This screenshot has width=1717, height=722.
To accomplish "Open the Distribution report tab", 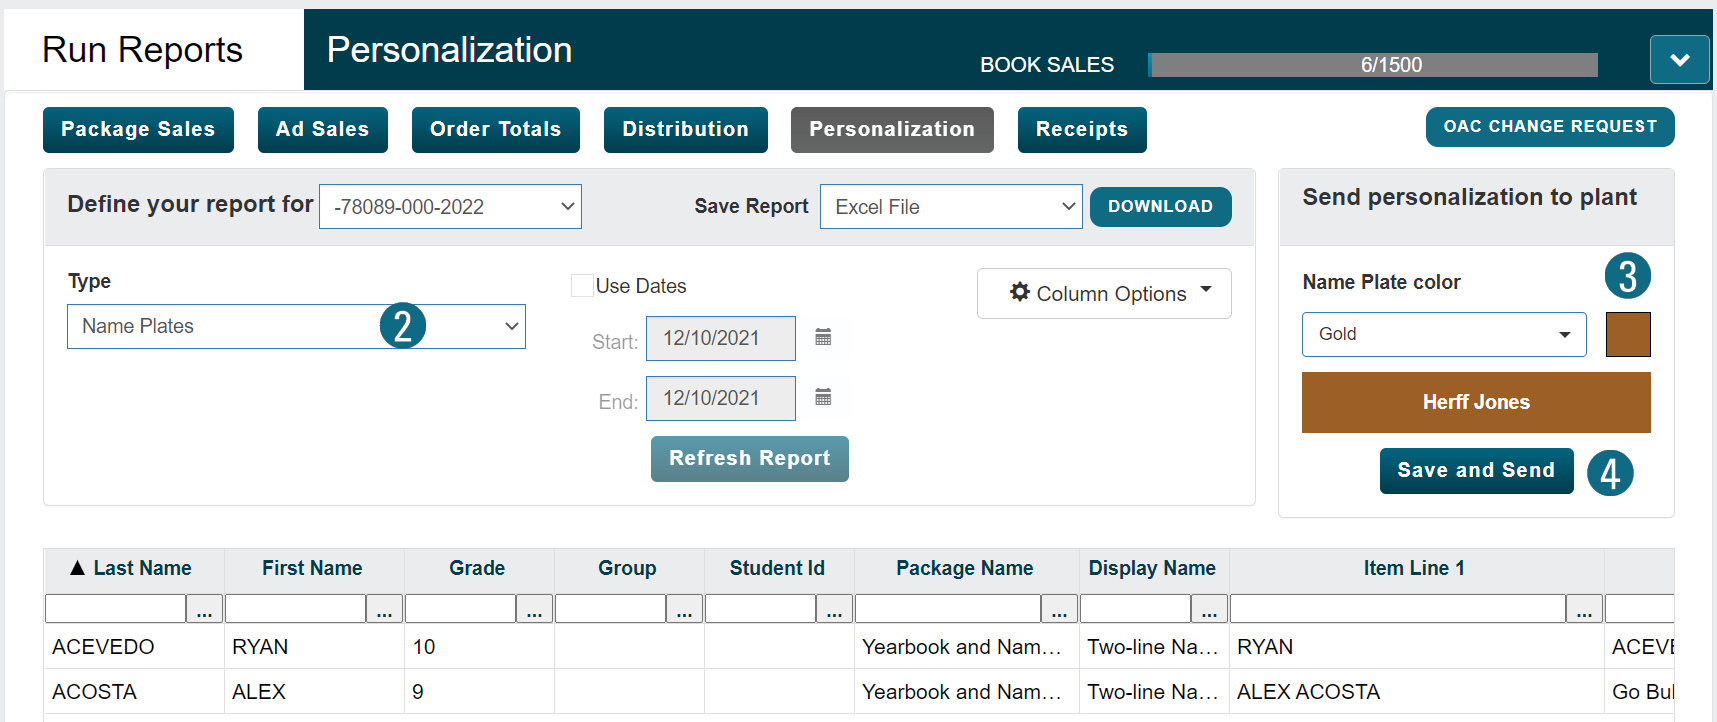I will (685, 130).
